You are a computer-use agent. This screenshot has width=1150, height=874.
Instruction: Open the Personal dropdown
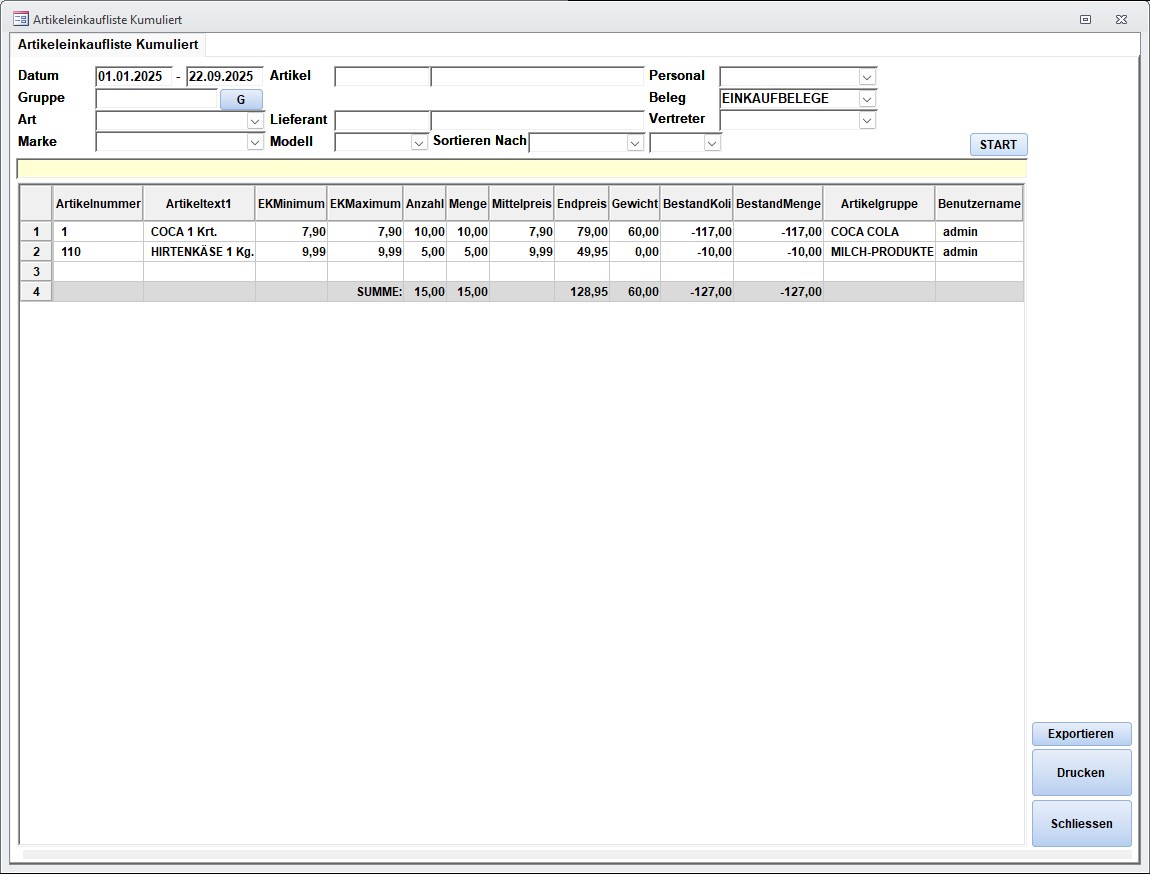pos(867,77)
